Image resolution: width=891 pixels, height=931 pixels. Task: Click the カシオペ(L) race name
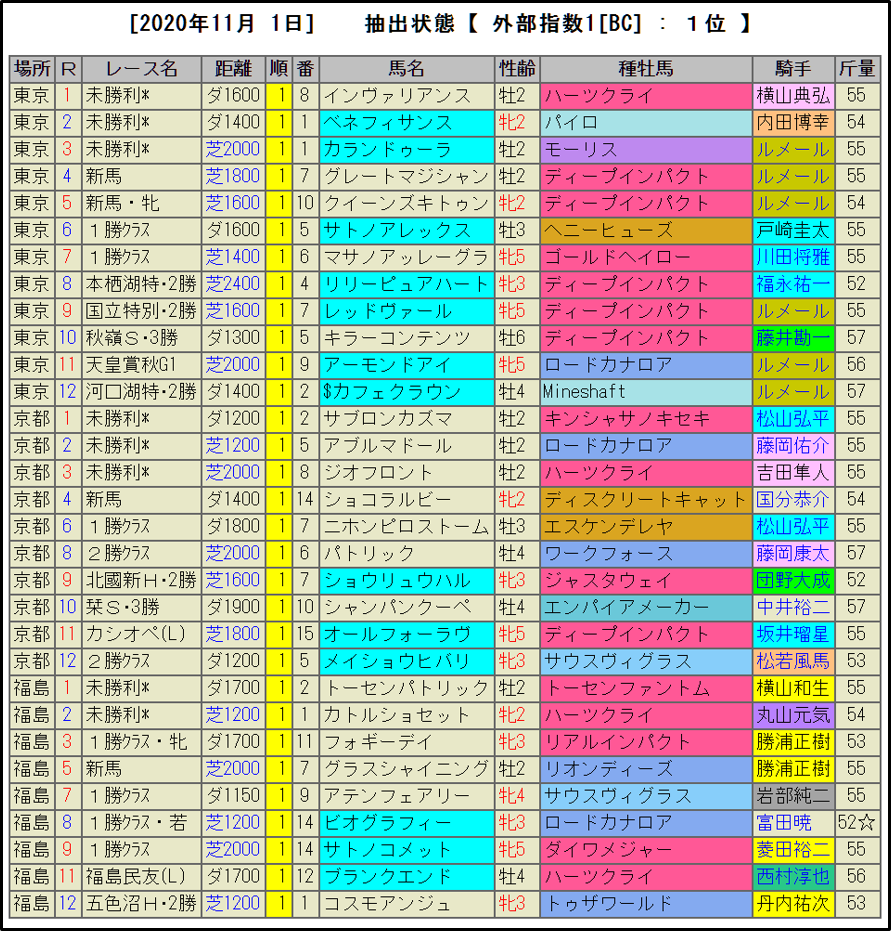click(x=141, y=634)
